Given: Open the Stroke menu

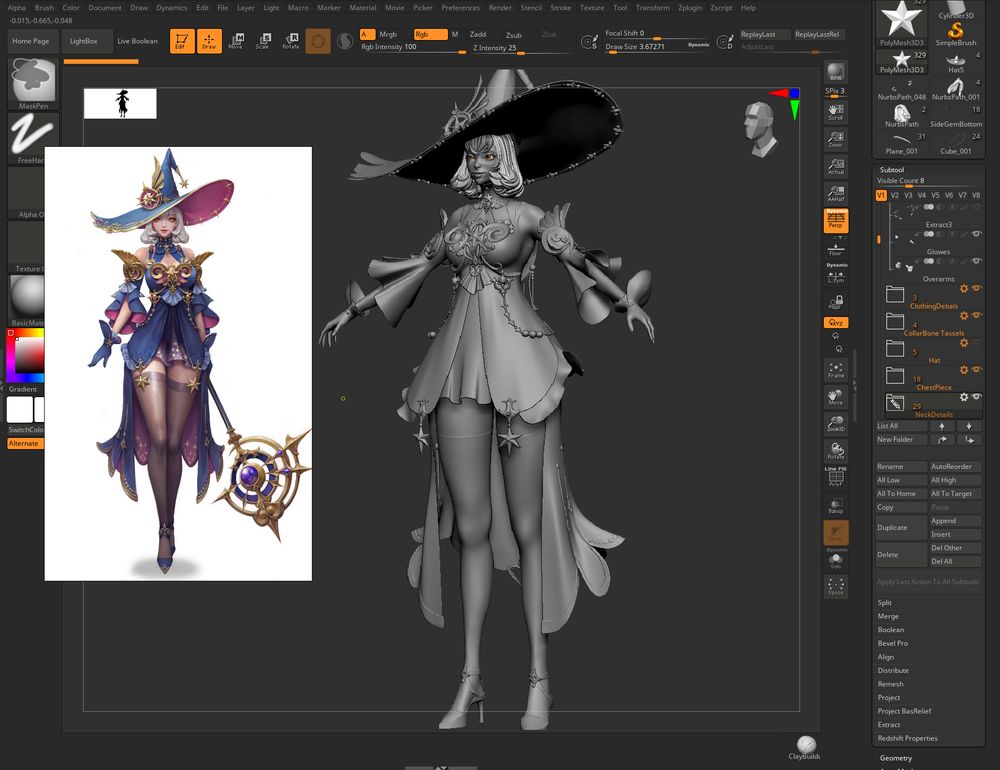Looking at the screenshot, I should [561, 8].
